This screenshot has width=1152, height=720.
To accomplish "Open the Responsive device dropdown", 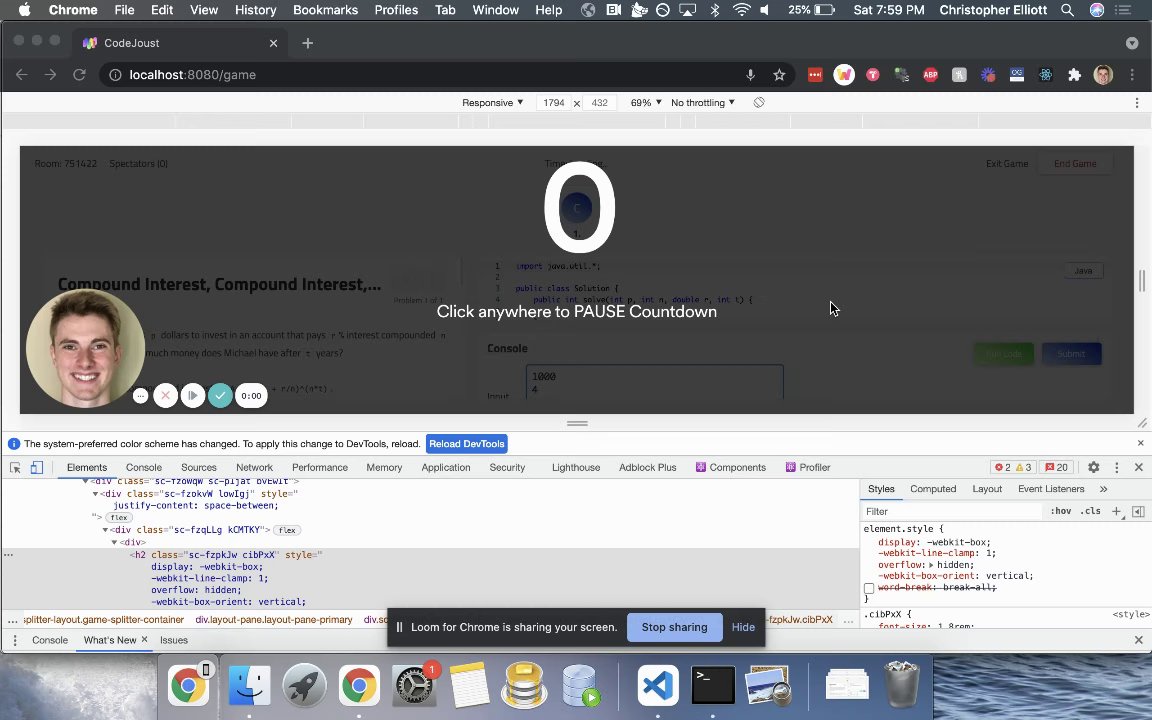I will (x=492, y=103).
